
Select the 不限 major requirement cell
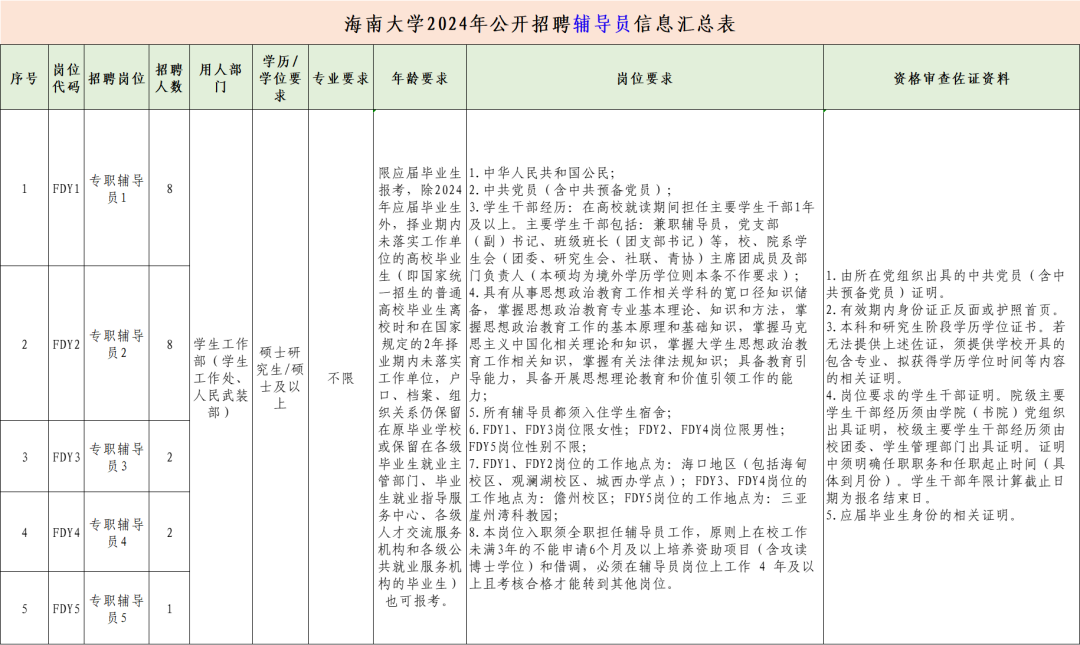coord(341,378)
